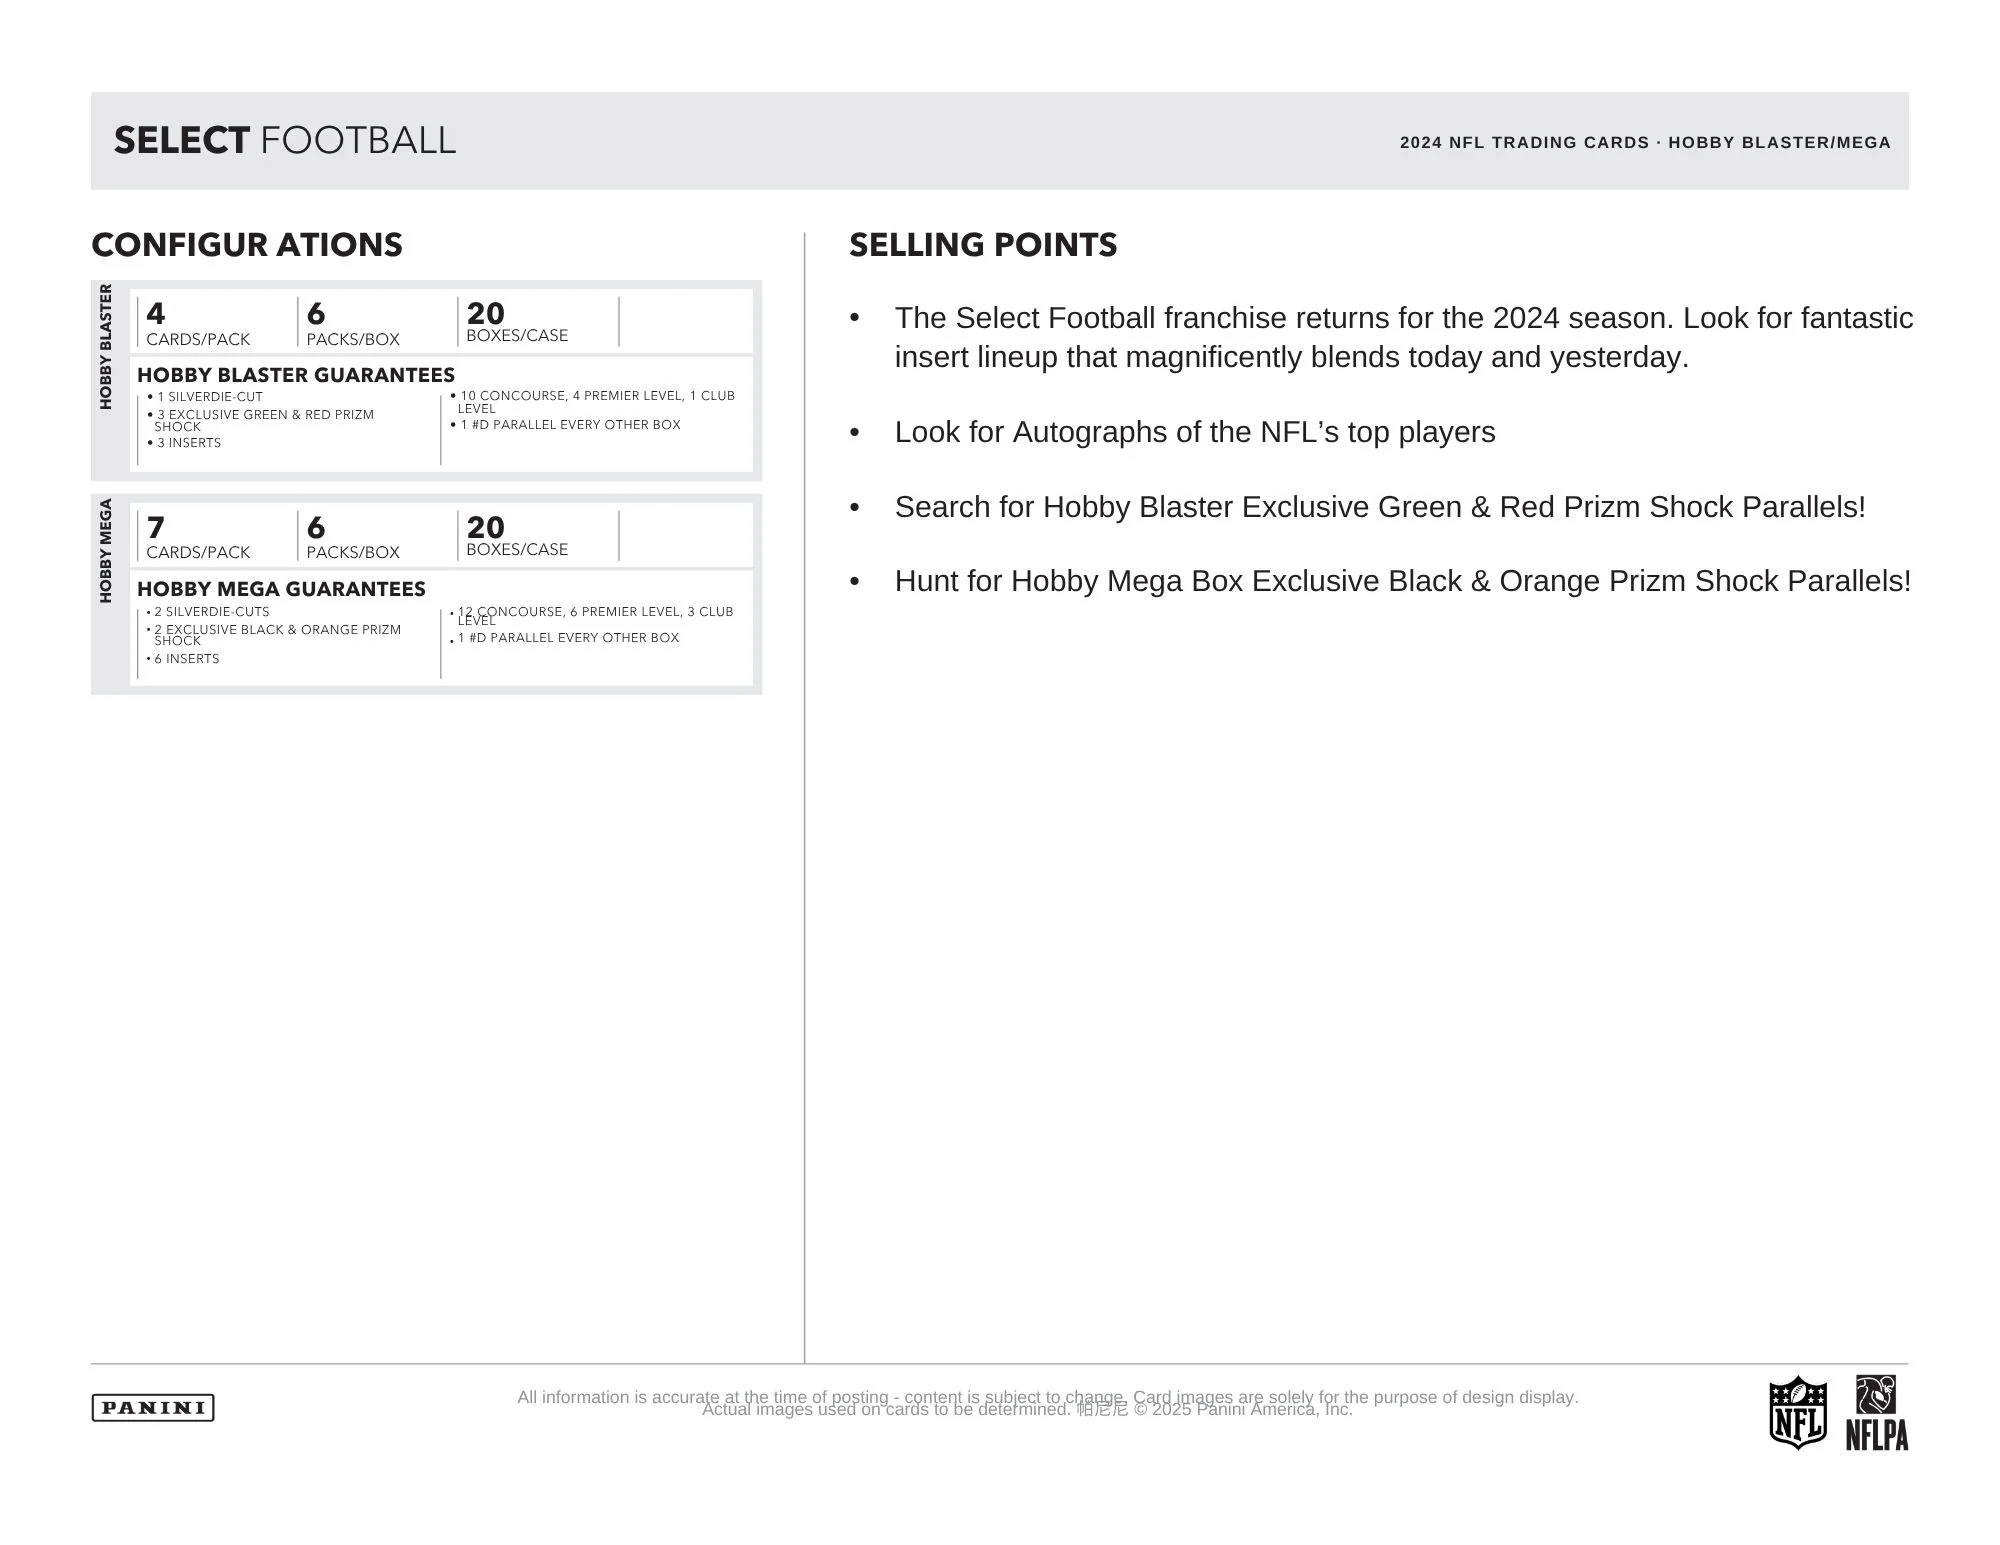
Task: Click the Panini logo in the footer
Action: click(153, 1408)
